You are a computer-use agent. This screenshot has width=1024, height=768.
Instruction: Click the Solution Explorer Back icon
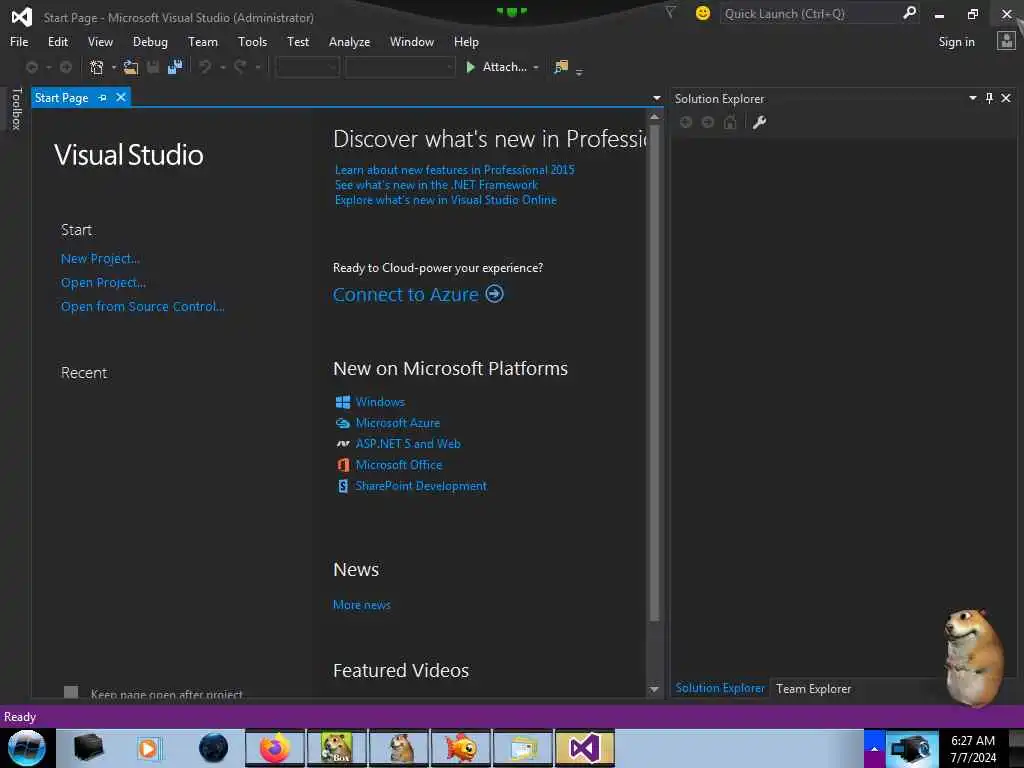pyautogui.click(x=686, y=122)
